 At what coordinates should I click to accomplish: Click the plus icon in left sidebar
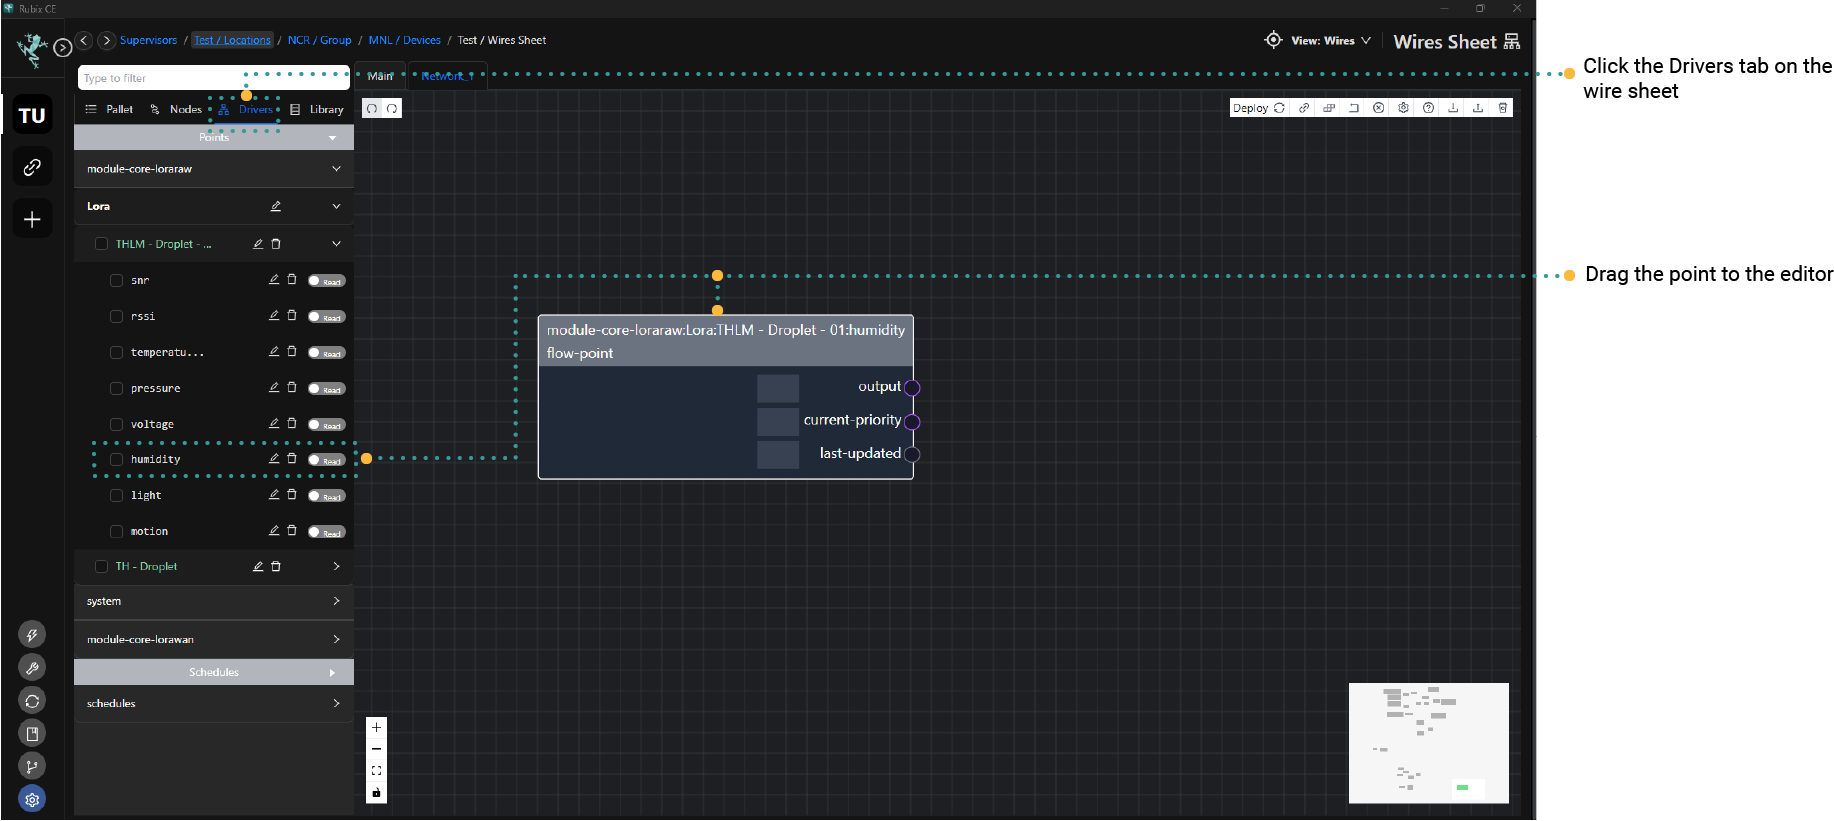32,219
